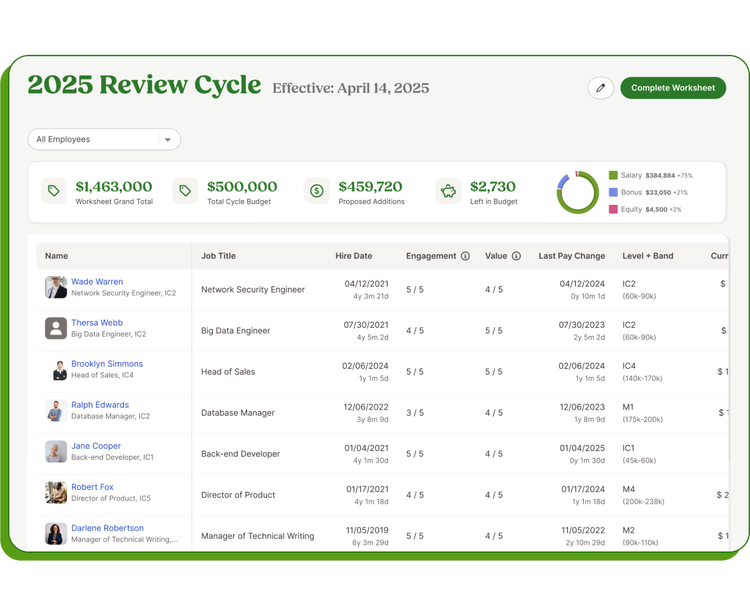Click the Engagement column info icon

(465, 256)
